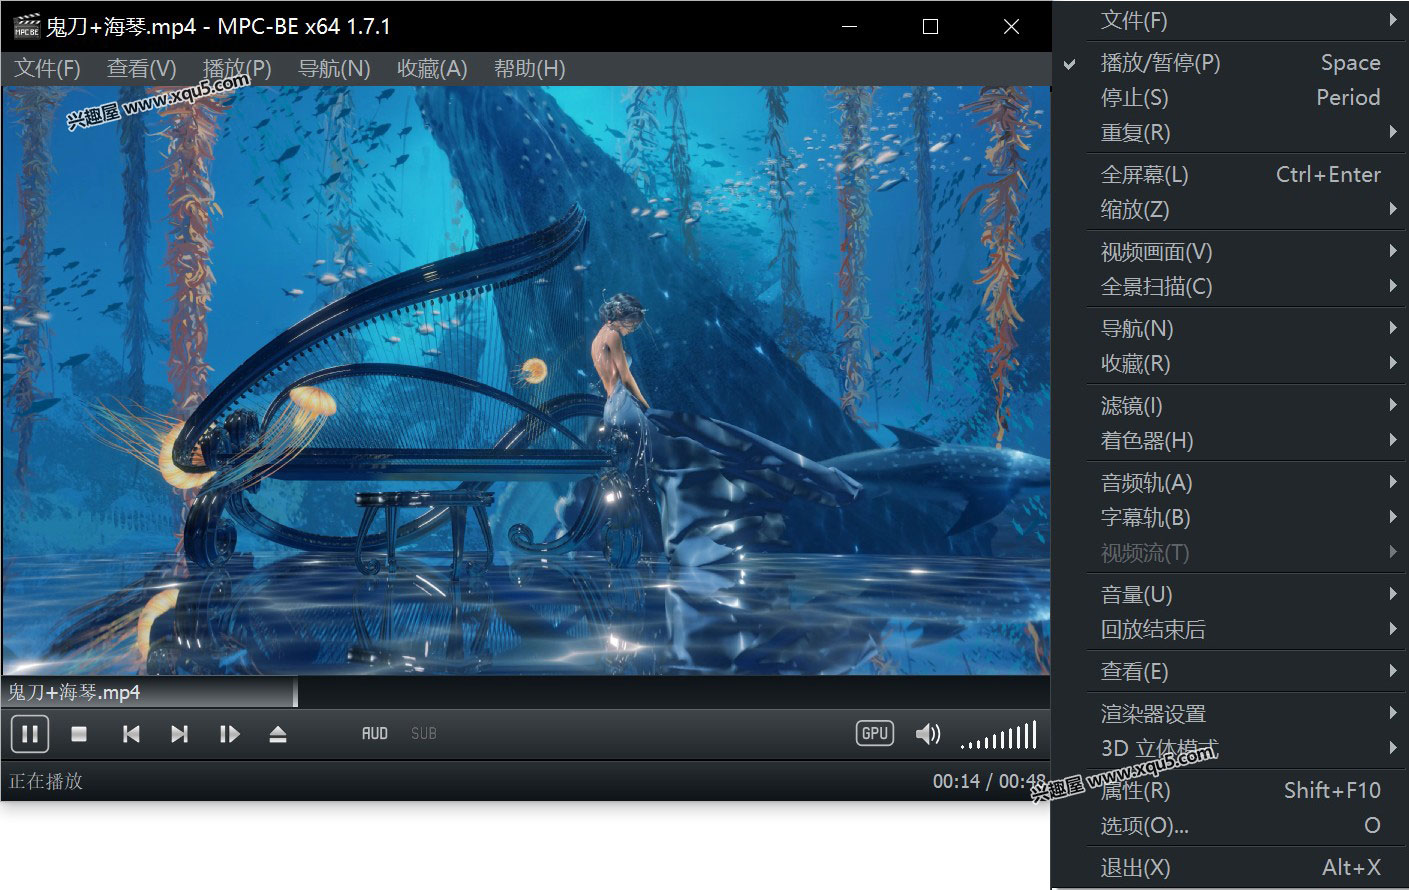Expand the 滤镜(I) submenu

pos(1230,406)
